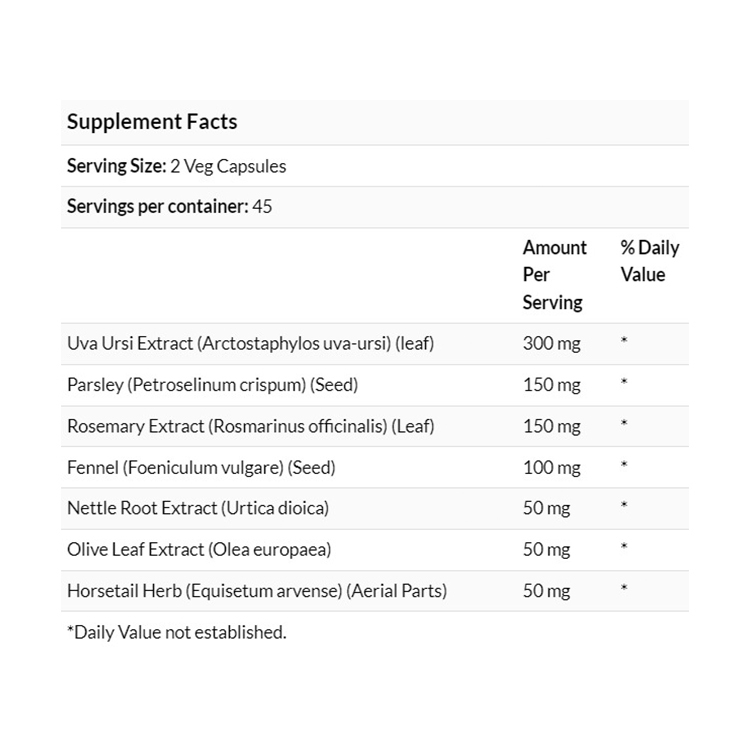
Task: Click the 50 mg amount for Horsetail Herb
Action: tap(546, 590)
